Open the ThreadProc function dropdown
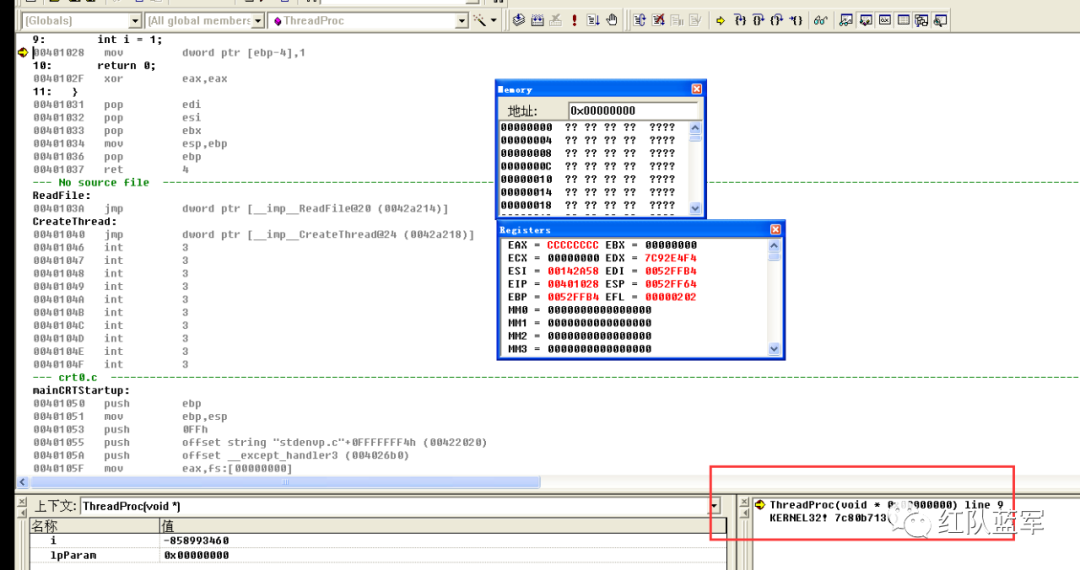 pos(462,21)
